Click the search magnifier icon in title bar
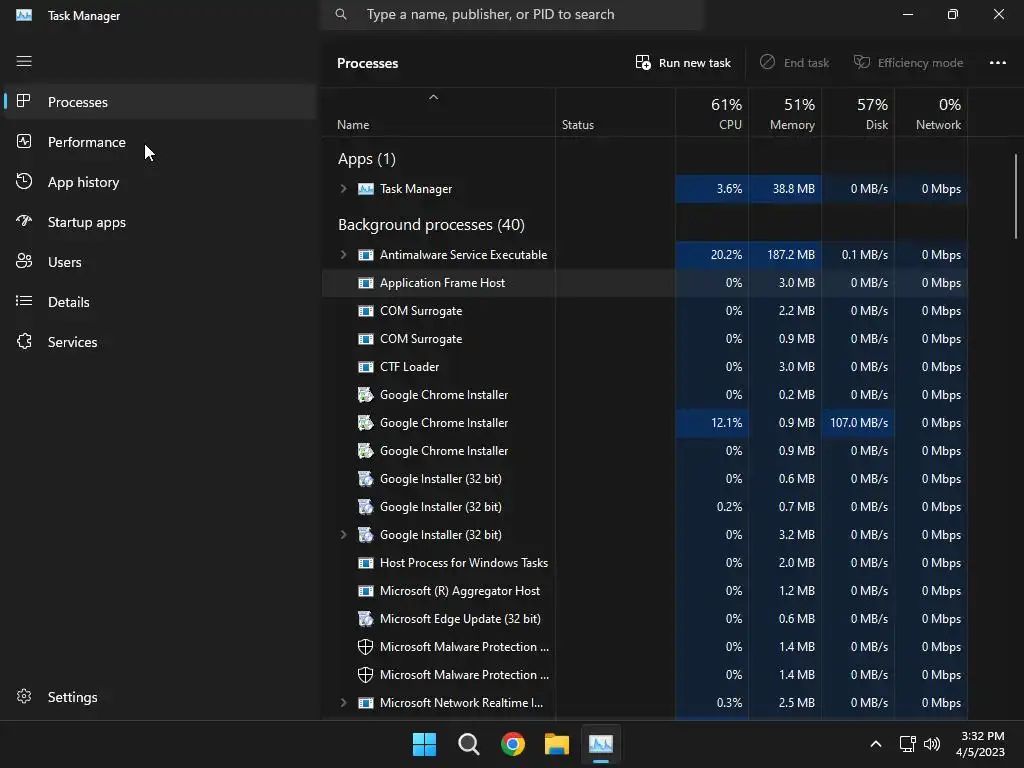Screen dimensions: 1024x768 point(341,14)
